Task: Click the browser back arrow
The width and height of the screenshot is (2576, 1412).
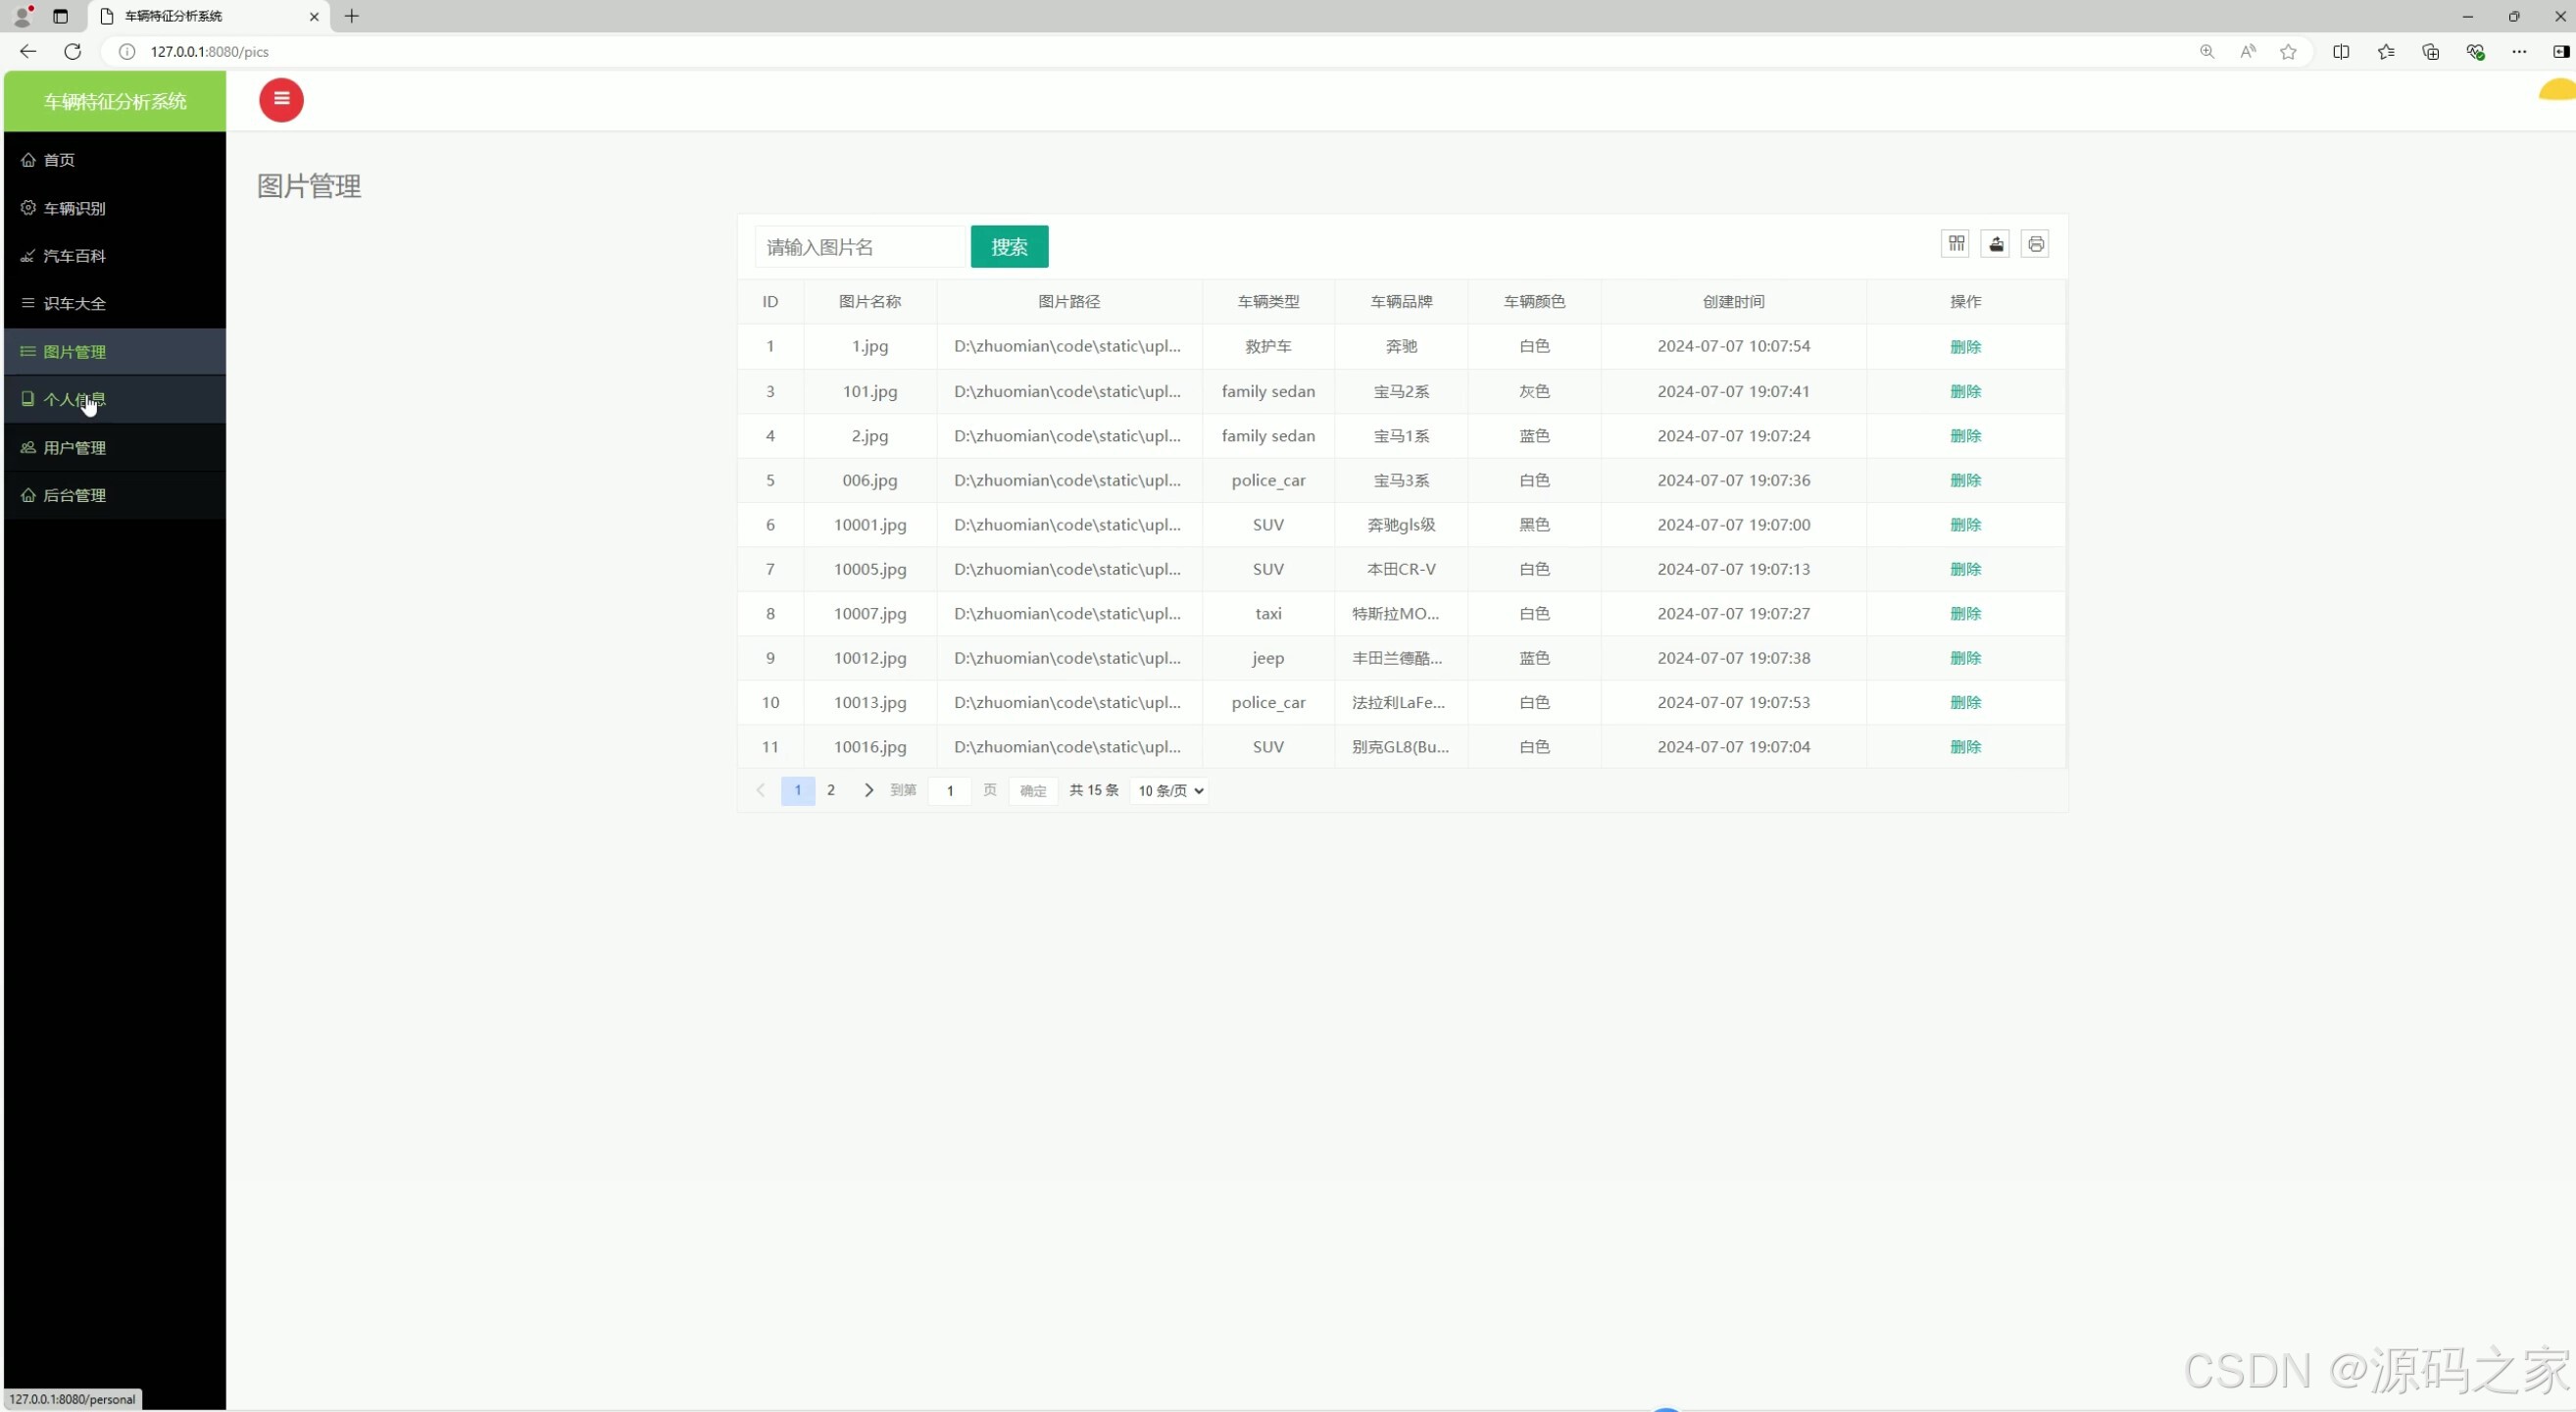Action: [x=28, y=51]
